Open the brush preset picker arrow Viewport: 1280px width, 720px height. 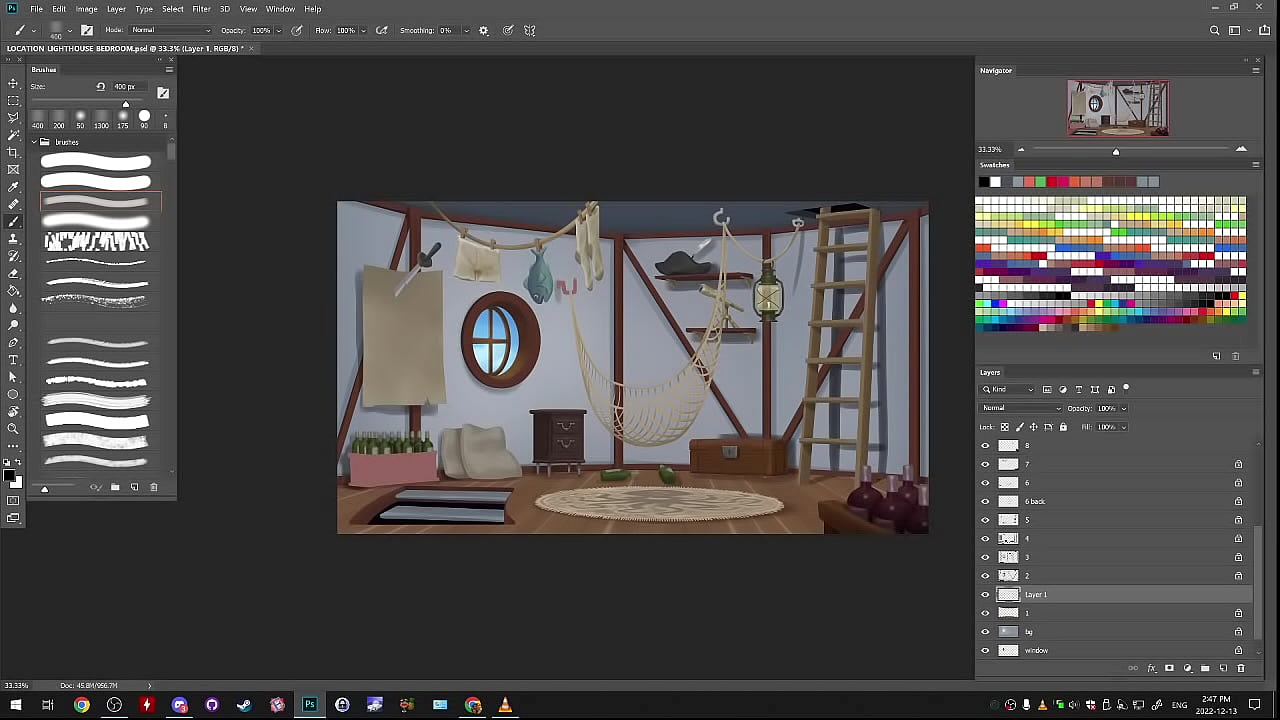click(x=69, y=30)
